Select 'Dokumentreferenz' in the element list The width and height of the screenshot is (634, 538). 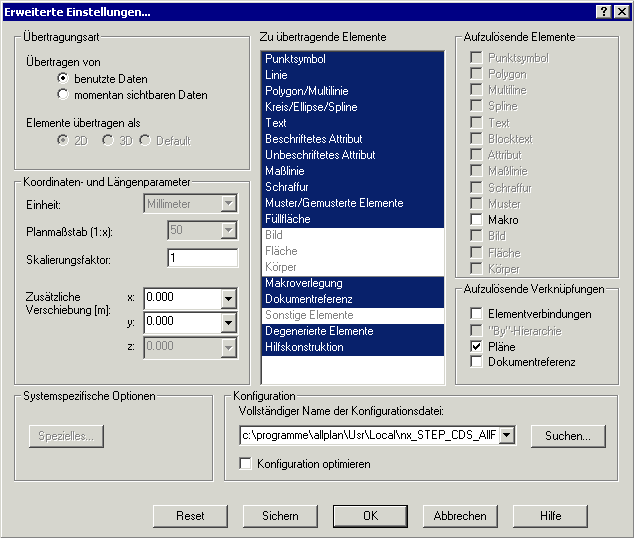[353, 299]
